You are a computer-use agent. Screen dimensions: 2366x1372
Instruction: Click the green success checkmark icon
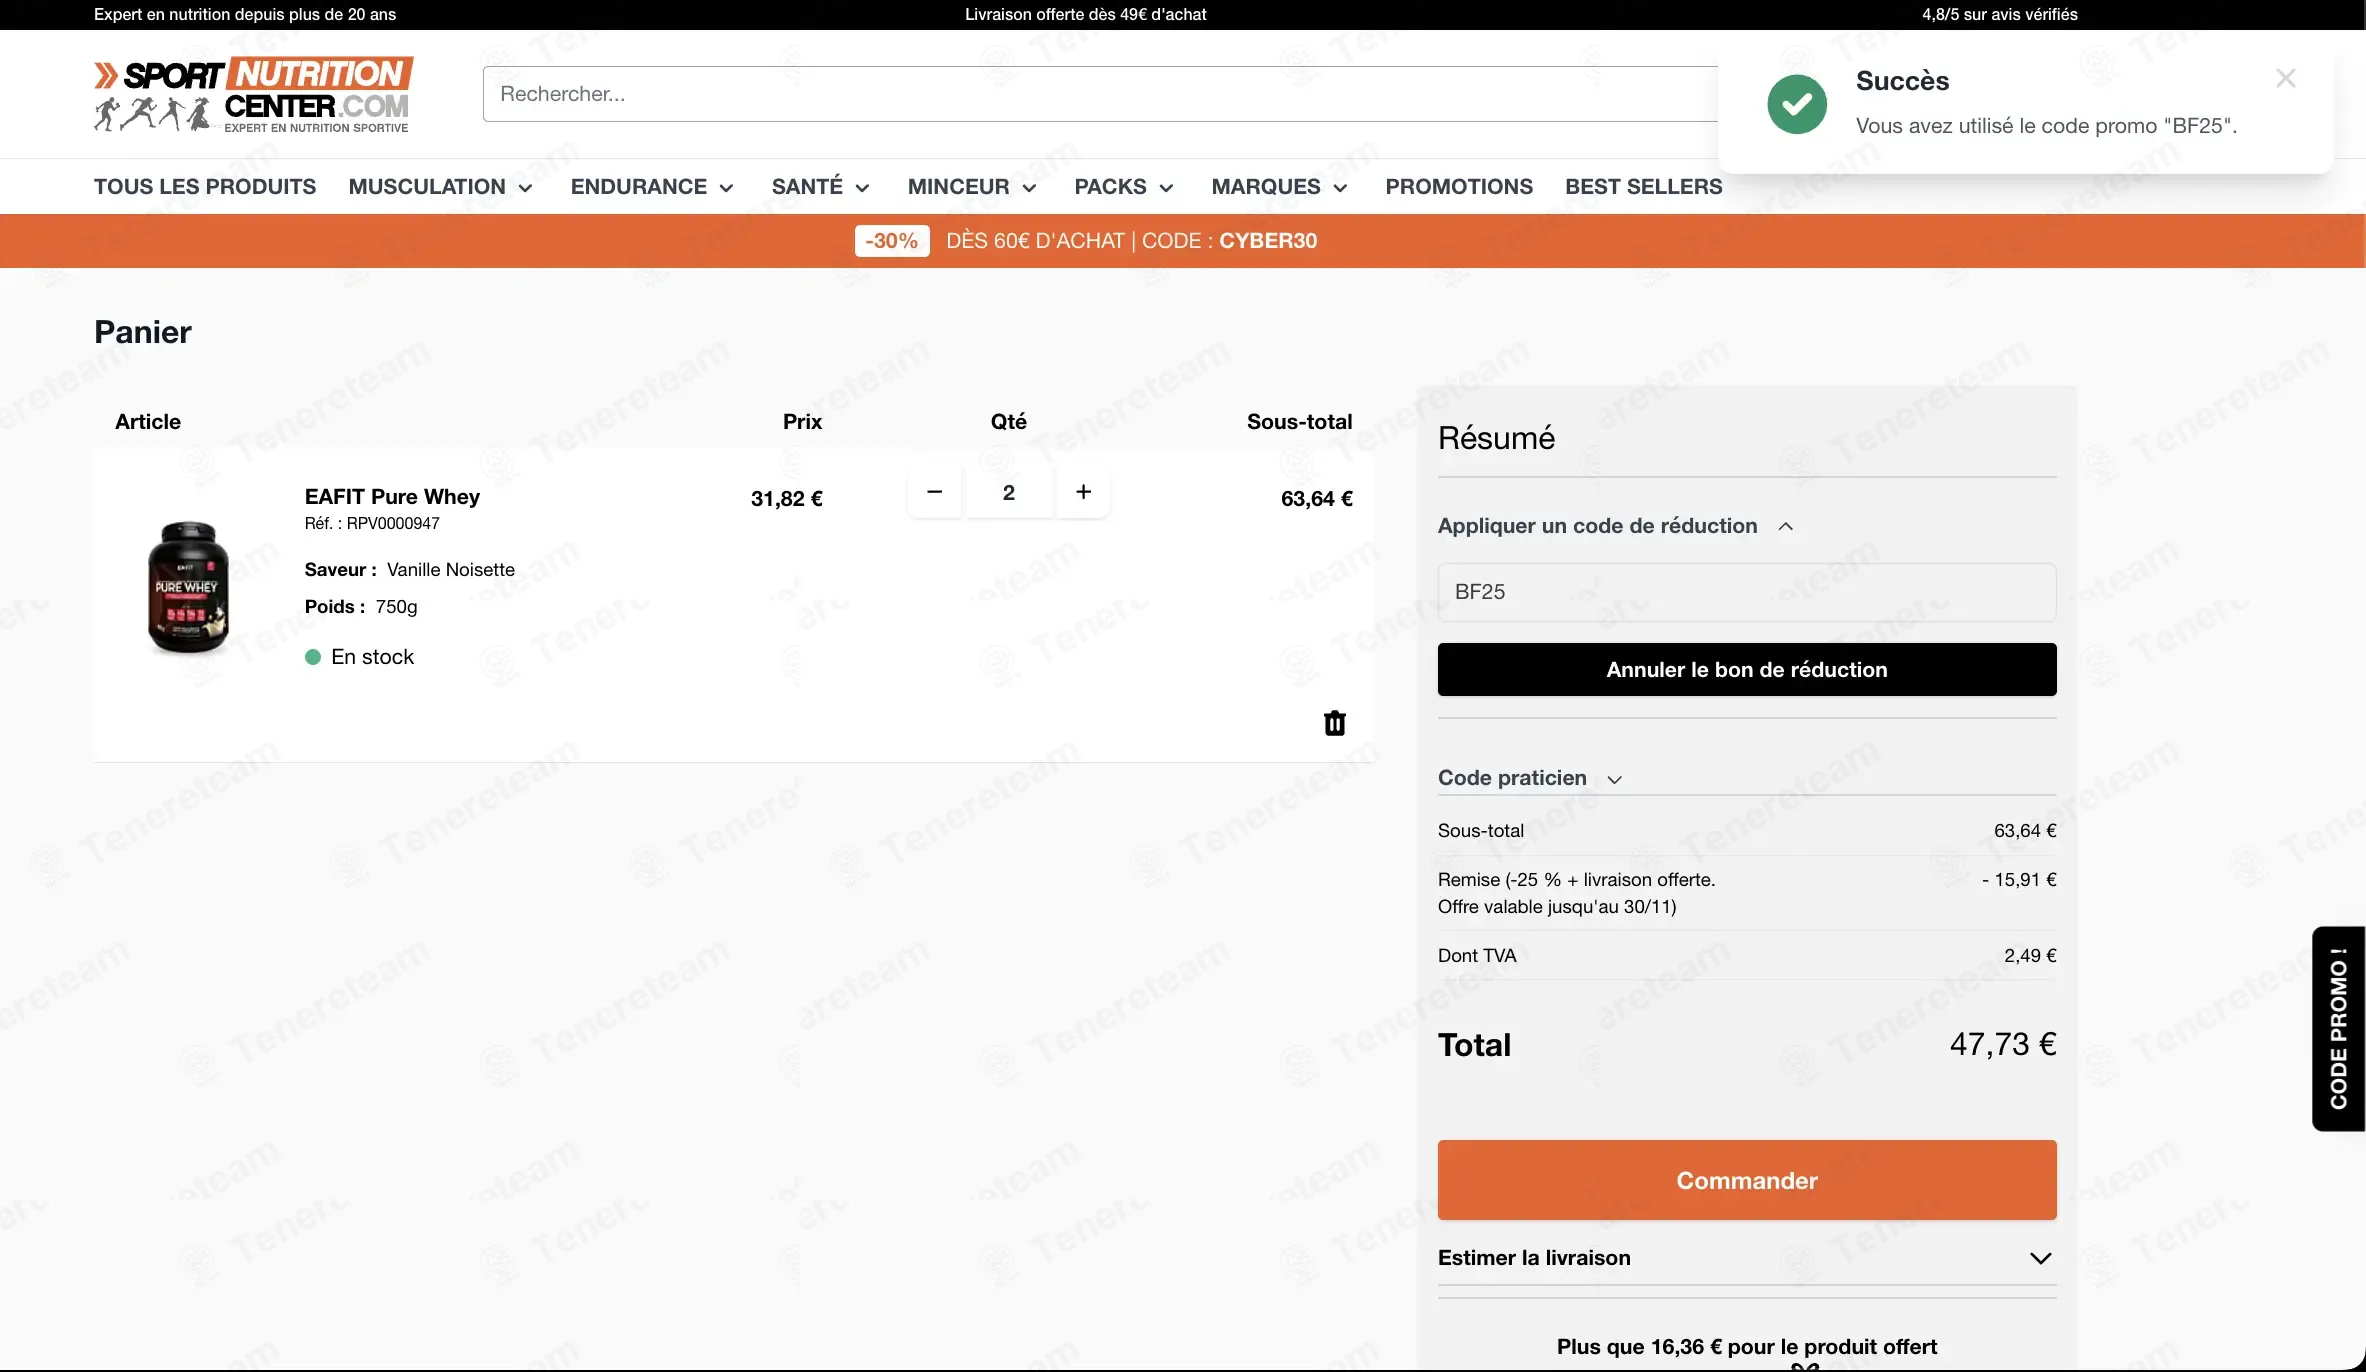[1796, 104]
